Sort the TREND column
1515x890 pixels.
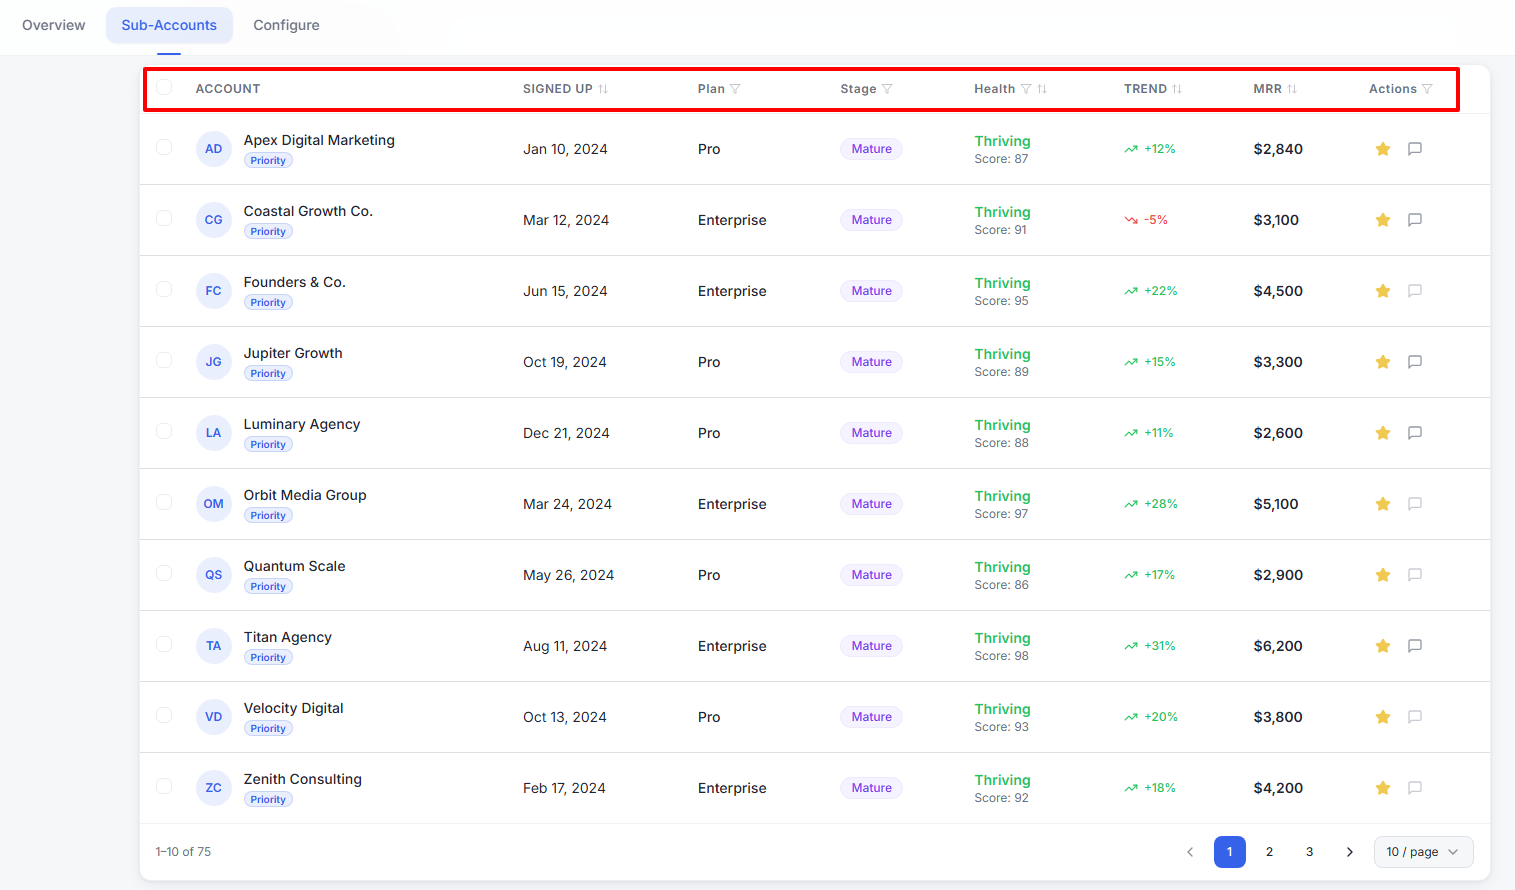(x=1177, y=89)
